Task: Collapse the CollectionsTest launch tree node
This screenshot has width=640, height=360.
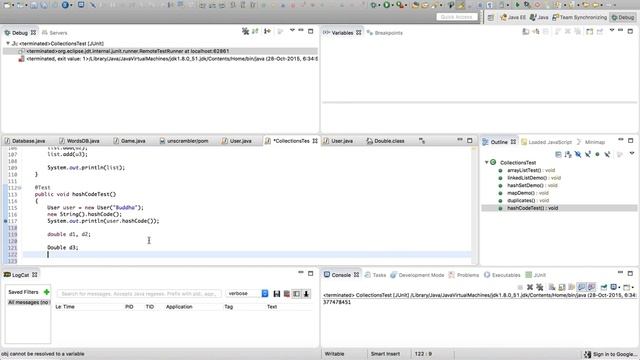Action: pos(7,43)
